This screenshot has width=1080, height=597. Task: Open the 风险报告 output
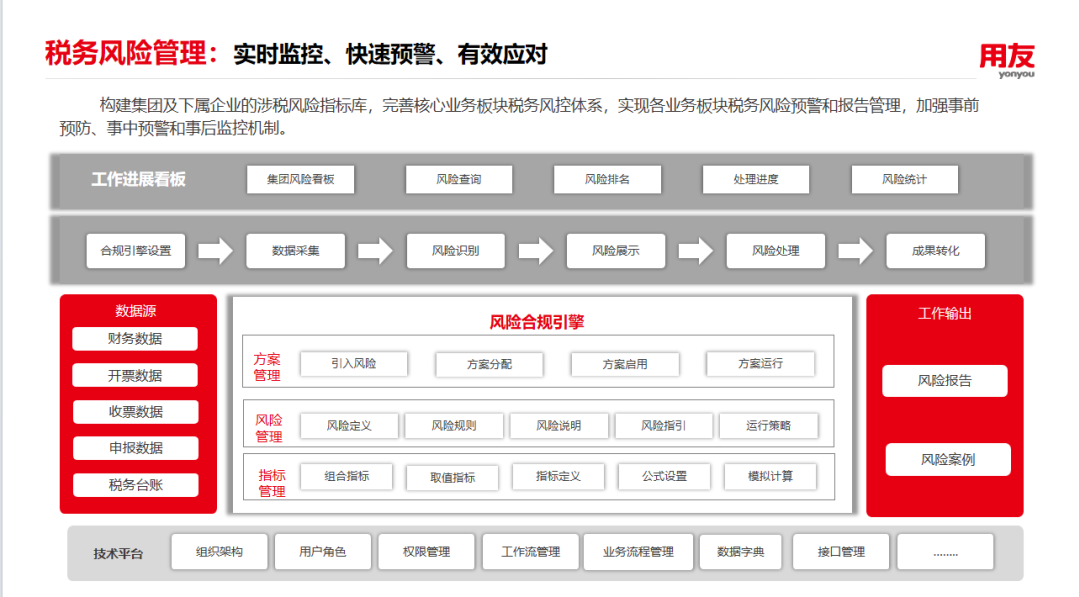click(945, 381)
